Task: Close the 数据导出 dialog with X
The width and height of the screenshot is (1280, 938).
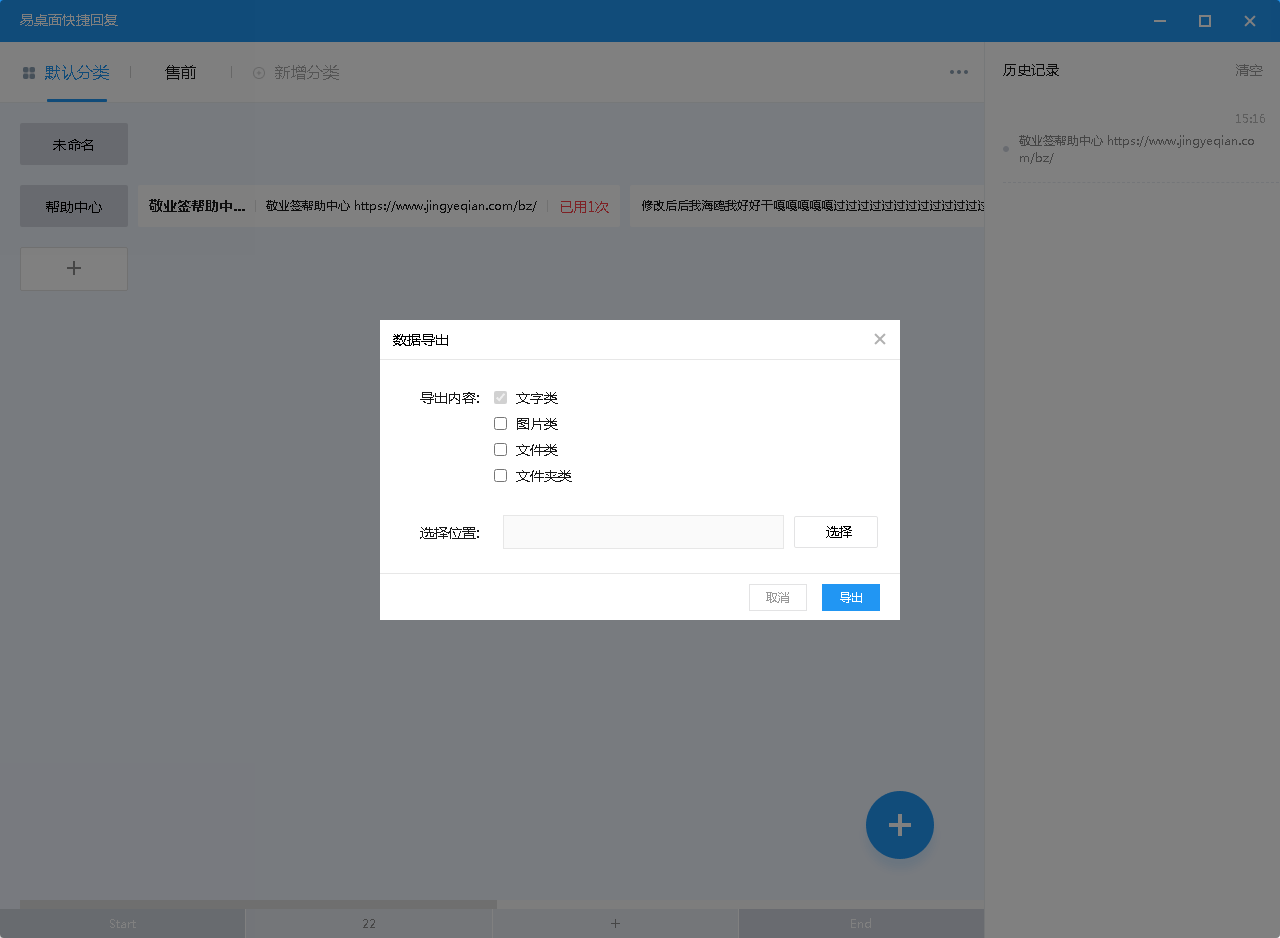Action: [x=880, y=339]
